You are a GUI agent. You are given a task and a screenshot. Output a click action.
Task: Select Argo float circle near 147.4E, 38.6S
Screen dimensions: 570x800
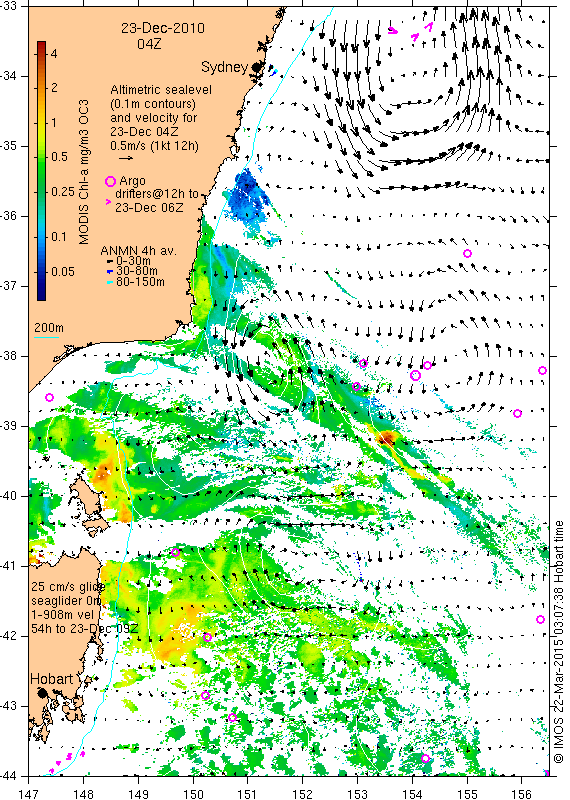49,397
